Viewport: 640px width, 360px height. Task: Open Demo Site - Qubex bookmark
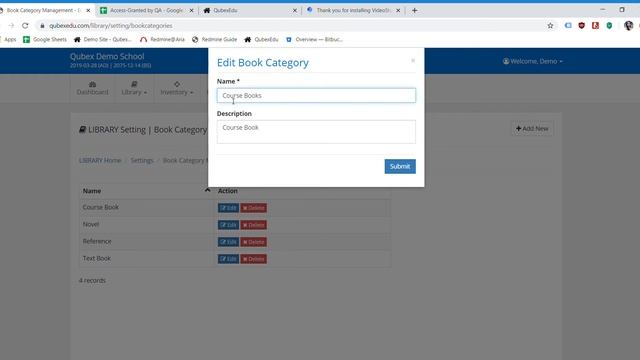[x=103, y=40]
